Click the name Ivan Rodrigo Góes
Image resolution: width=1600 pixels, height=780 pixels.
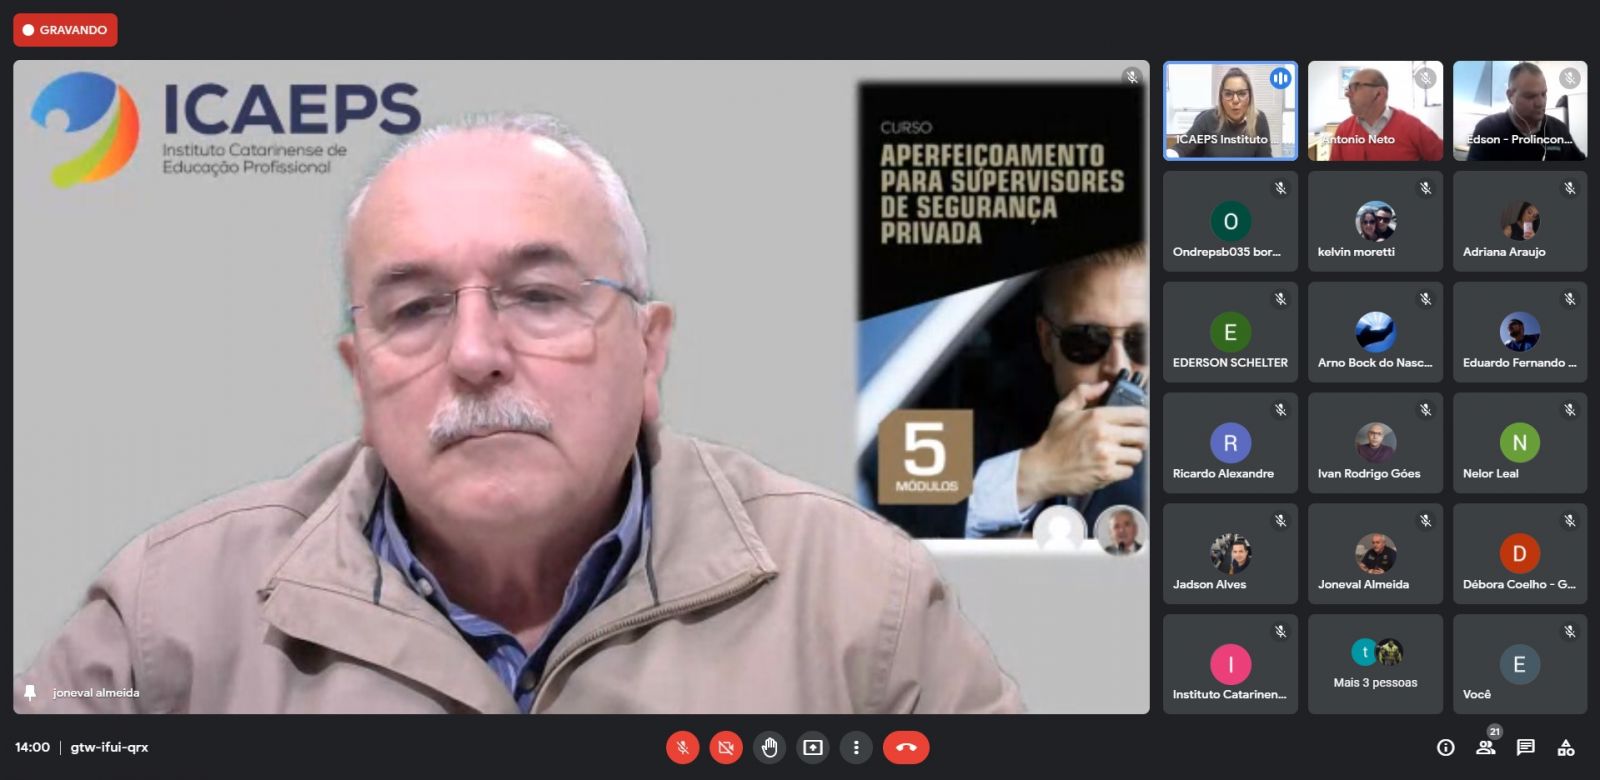[x=1369, y=474]
